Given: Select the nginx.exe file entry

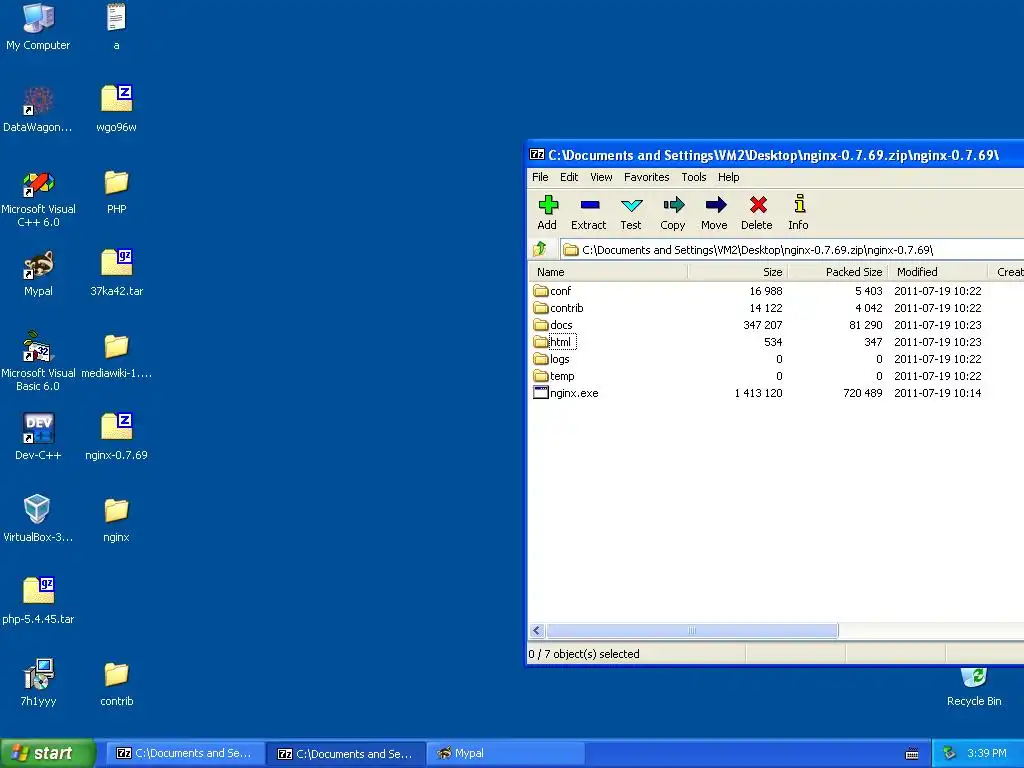Looking at the screenshot, I should click(566, 392).
